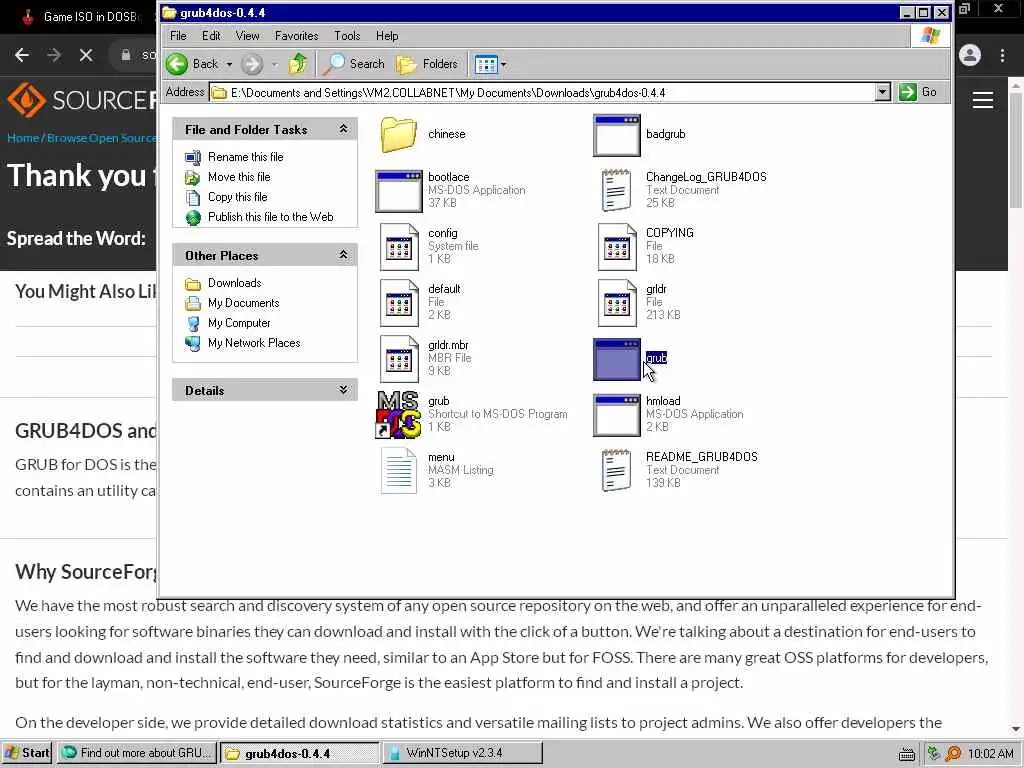Open the Edit menu
The width and height of the screenshot is (1024, 768).
click(x=211, y=36)
